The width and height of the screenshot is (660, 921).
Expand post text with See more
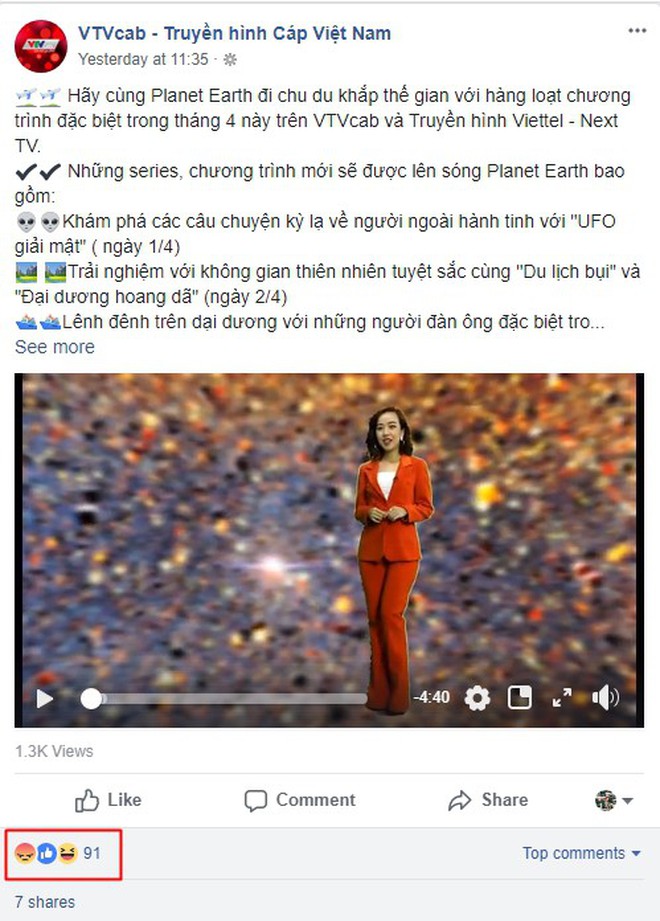coord(55,347)
